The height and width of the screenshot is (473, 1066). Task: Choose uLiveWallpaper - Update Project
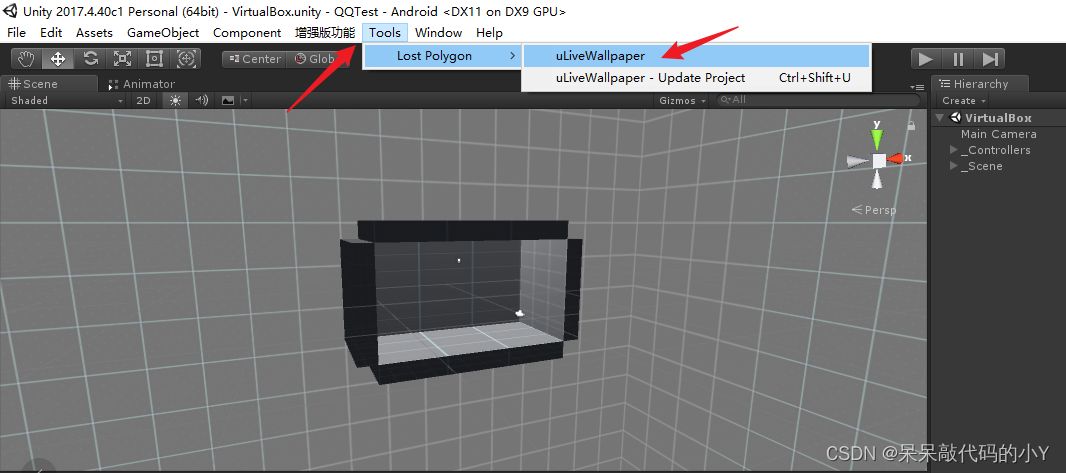click(696, 78)
